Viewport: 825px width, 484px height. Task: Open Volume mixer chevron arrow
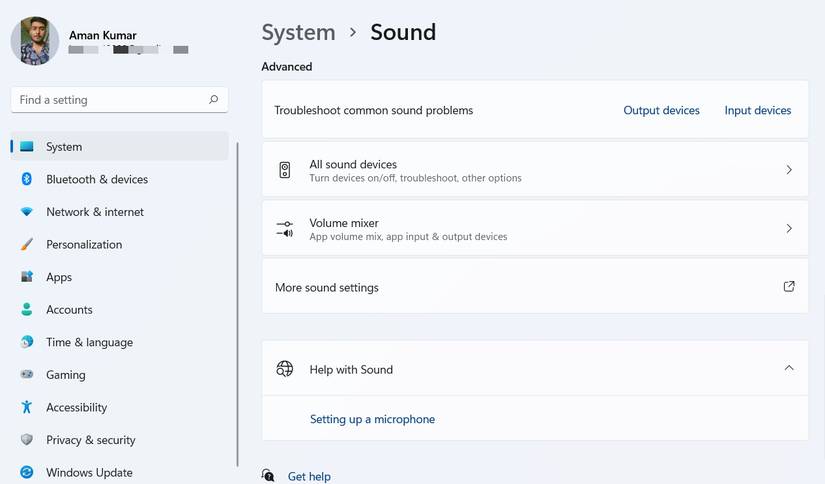click(789, 228)
